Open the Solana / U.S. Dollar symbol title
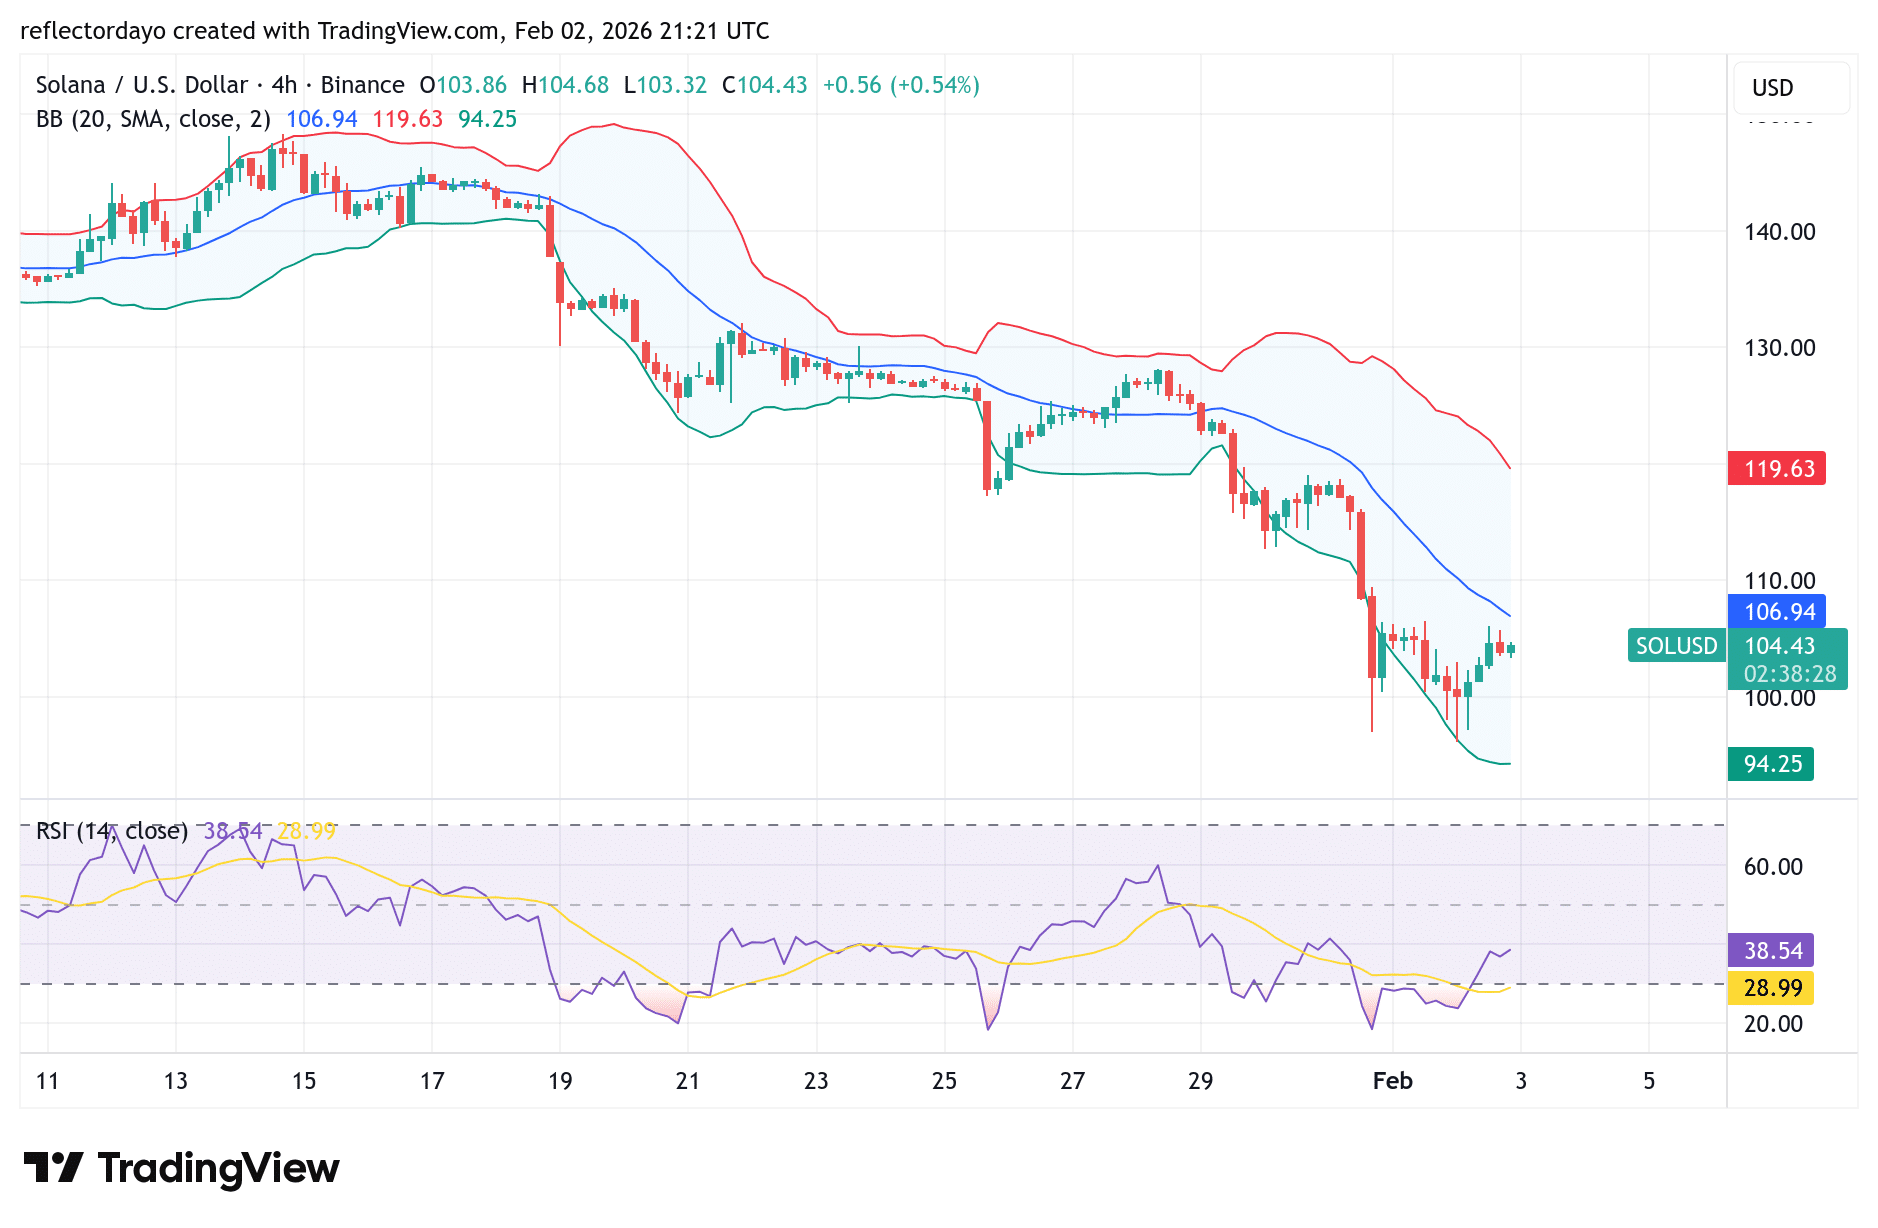Image resolution: width=1878 pixels, height=1228 pixels. point(145,85)
